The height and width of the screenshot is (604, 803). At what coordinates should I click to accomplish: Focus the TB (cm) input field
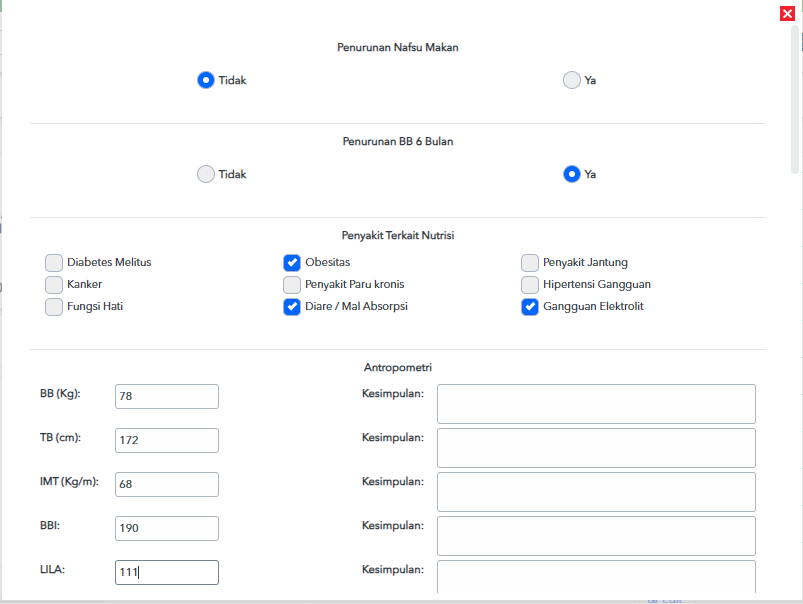(167, 441)
